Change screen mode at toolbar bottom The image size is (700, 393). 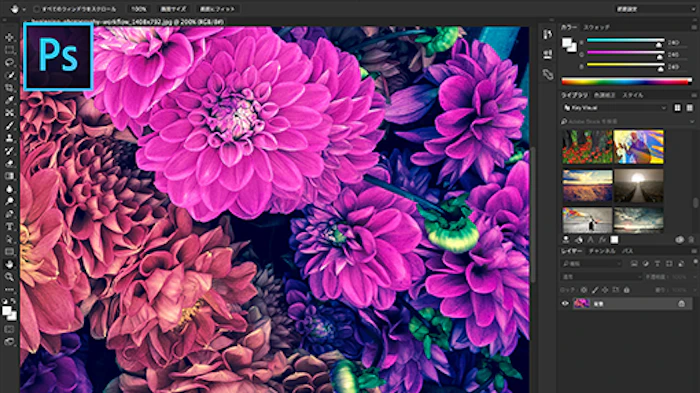tap(9, 342)
